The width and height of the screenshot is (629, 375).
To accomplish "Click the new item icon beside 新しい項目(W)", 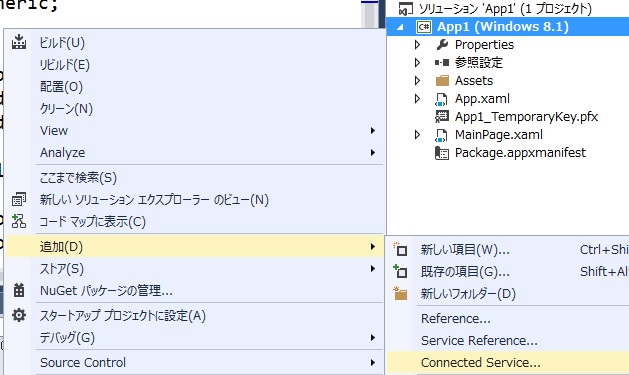I will tap(400, 249).
